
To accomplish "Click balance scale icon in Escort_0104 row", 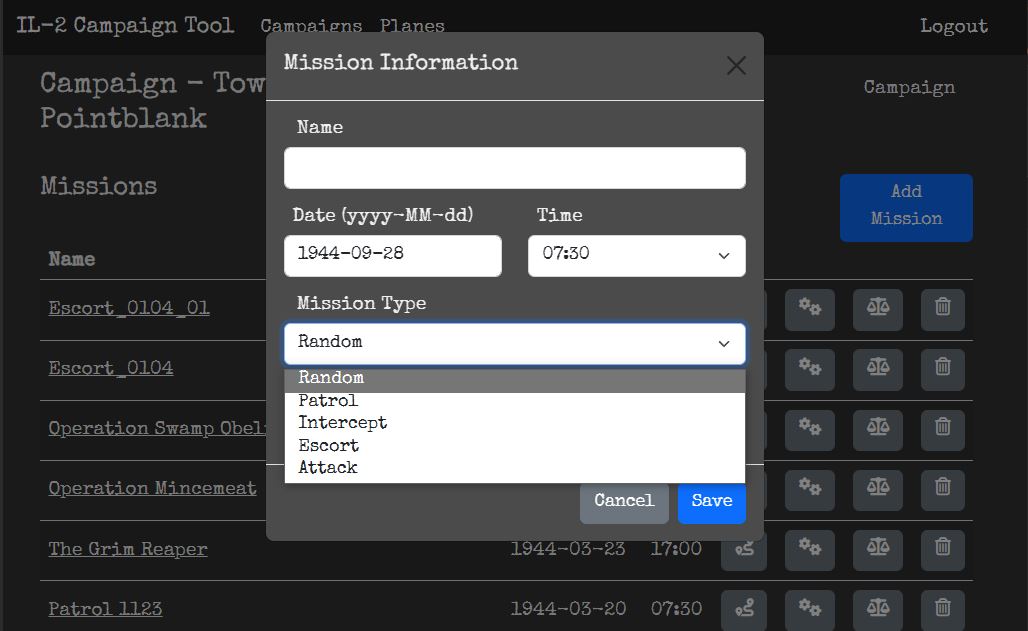I will coord(877,369).
